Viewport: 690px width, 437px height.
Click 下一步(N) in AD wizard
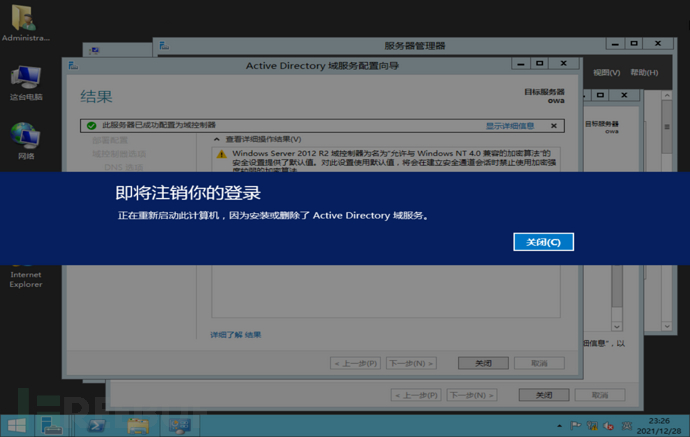tap(411, 363)
